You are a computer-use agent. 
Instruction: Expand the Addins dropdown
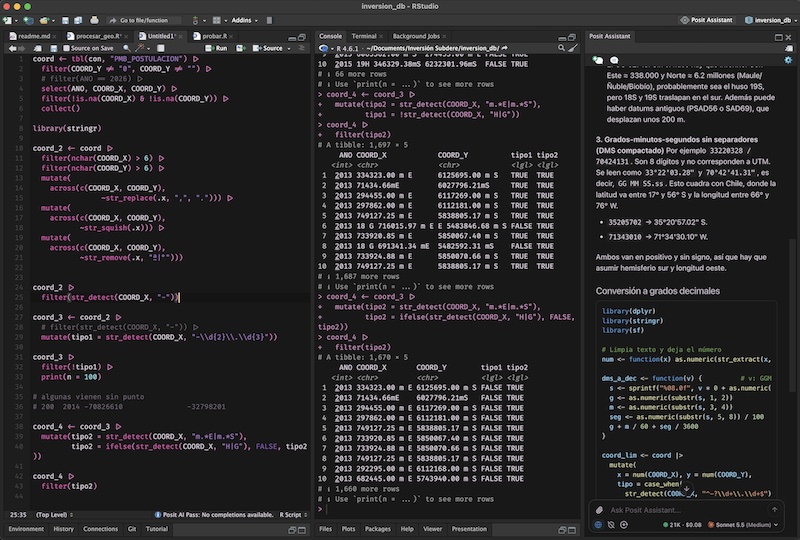coord(244,20)
